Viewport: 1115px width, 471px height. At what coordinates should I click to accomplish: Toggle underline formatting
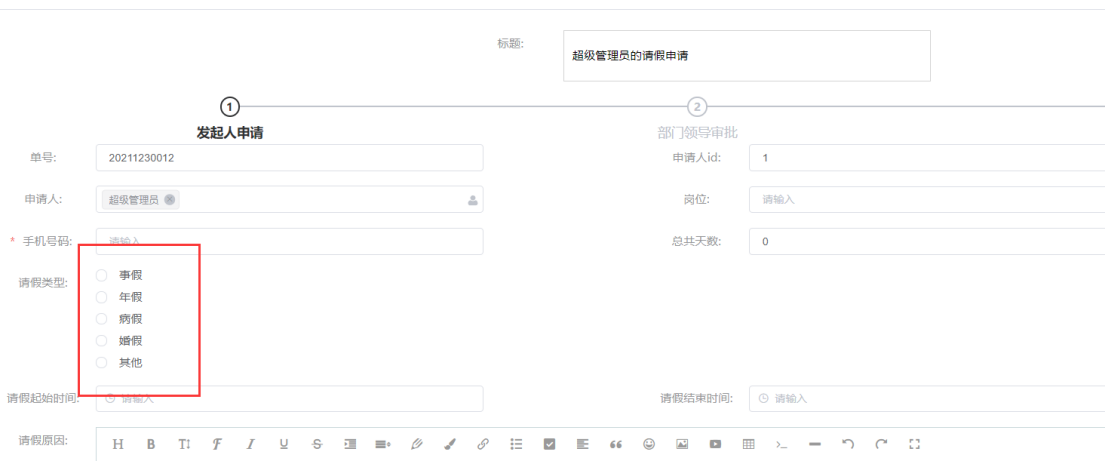(284, 444)
